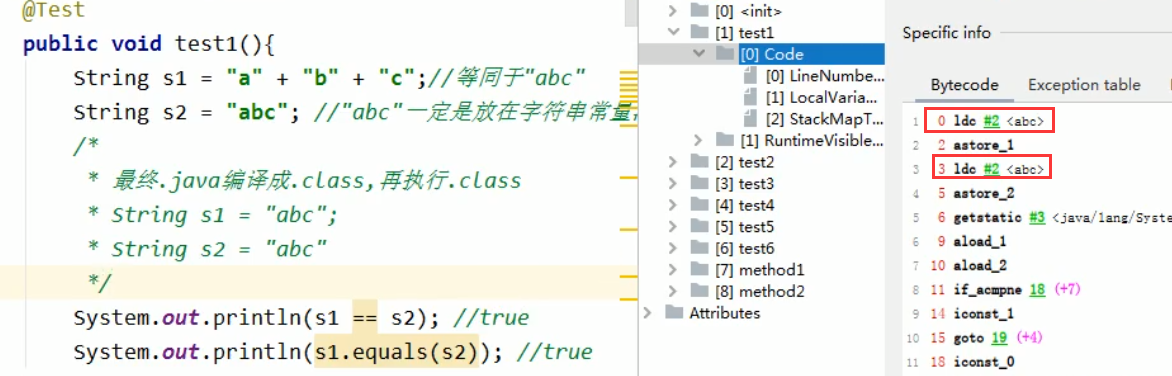
Task: Click the folder icon of Attributes node
Action: pyautogui.click(x=674, y=312)
